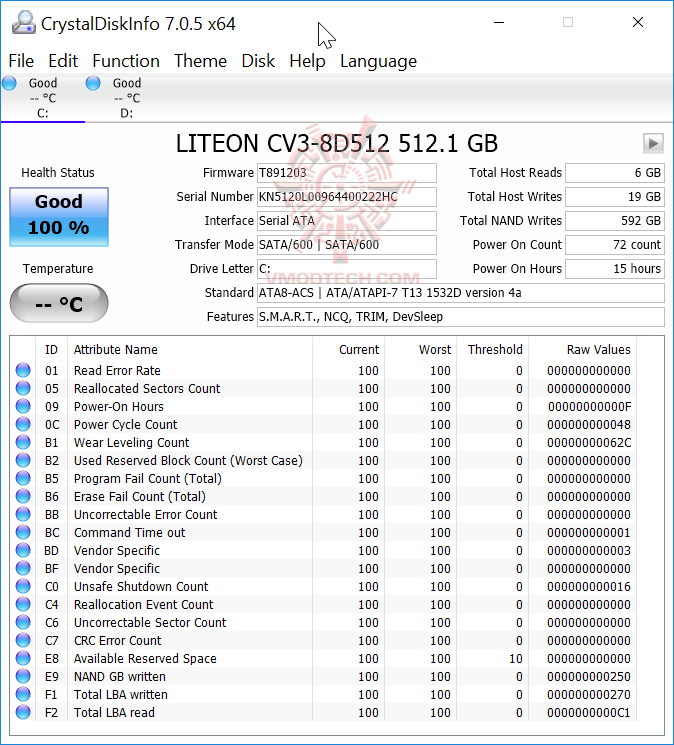Switch to the D: disk tab
674x745 pixels.
(126, 98)
